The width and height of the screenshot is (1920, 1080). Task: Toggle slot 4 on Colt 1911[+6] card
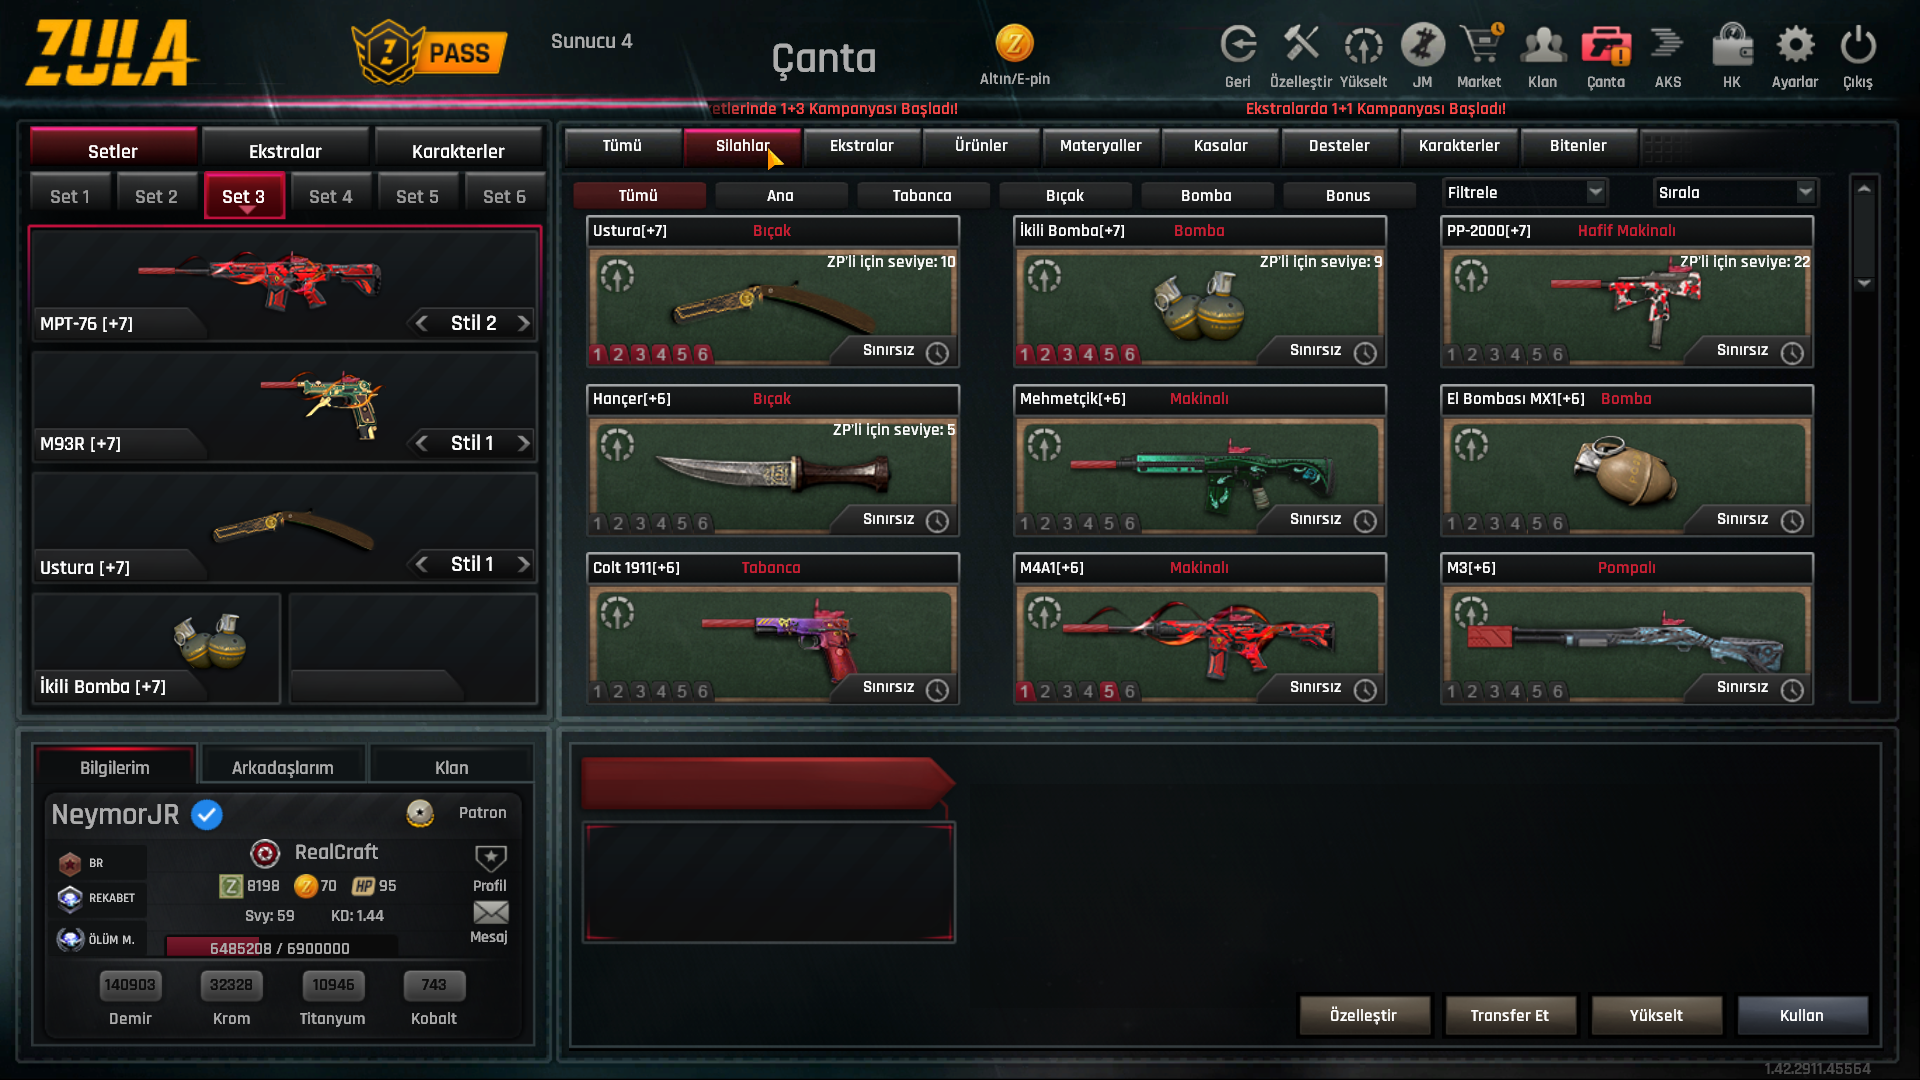click(x=661, y=691)
